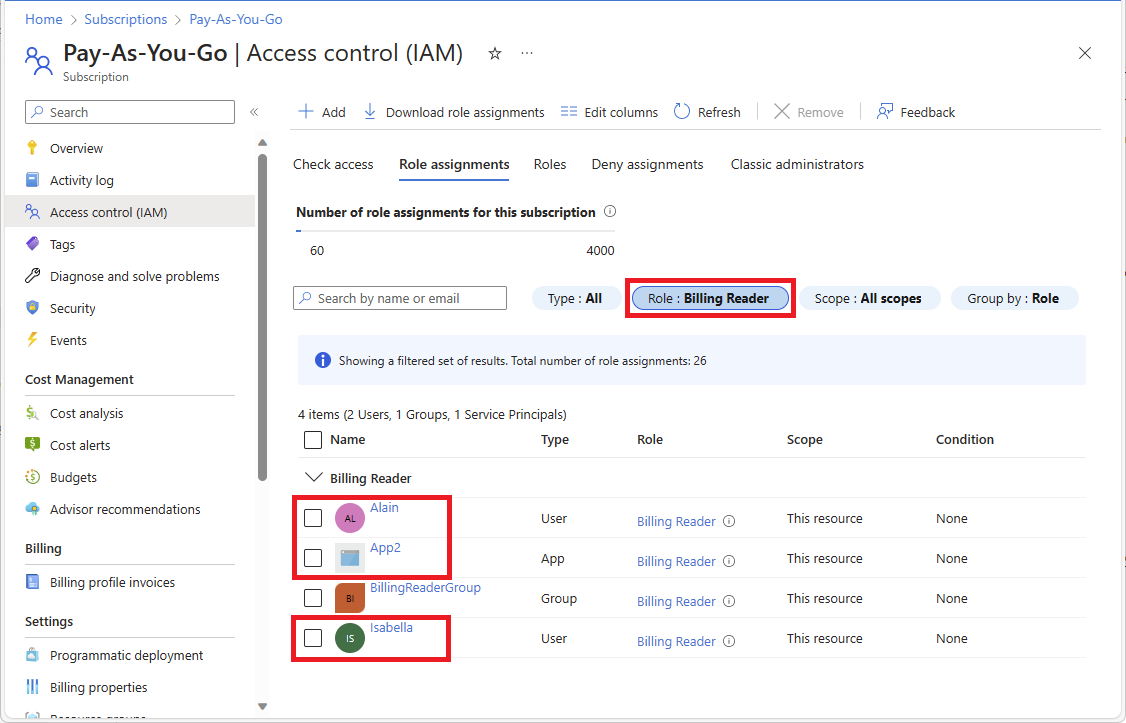Screen dimensions: 1126x723
Task: Click sidebar scrollbar down arrow
Action: click(262, 706)
